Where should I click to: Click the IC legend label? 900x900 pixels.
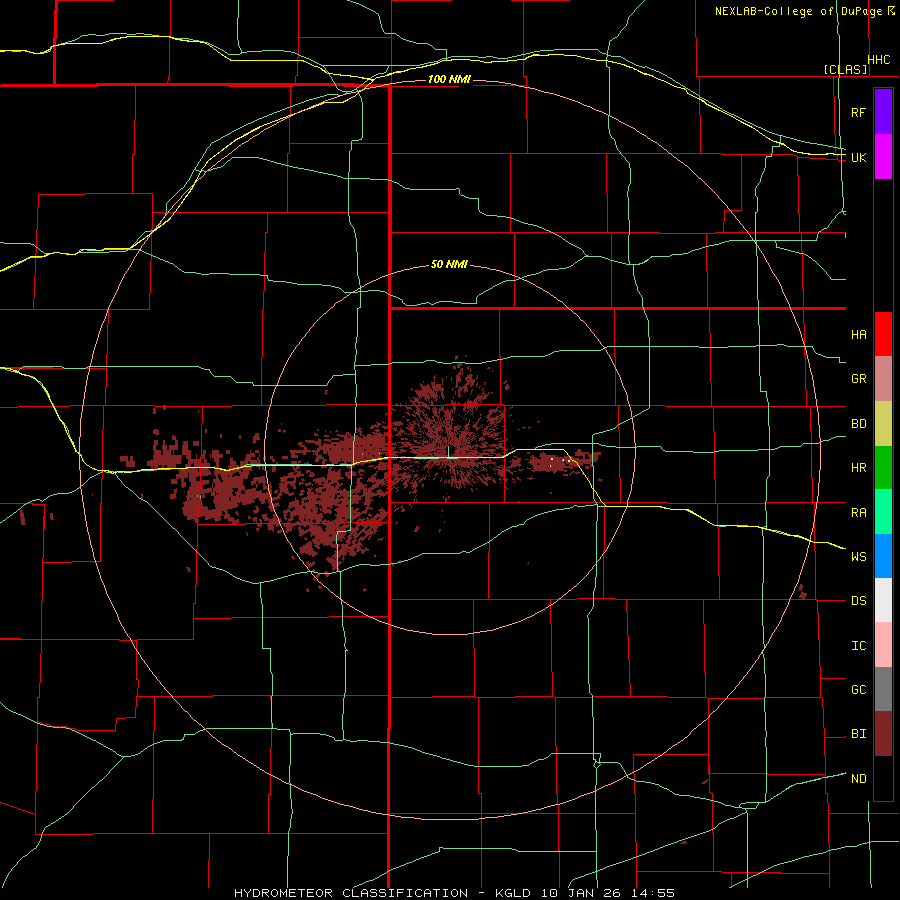click(858, 645)
